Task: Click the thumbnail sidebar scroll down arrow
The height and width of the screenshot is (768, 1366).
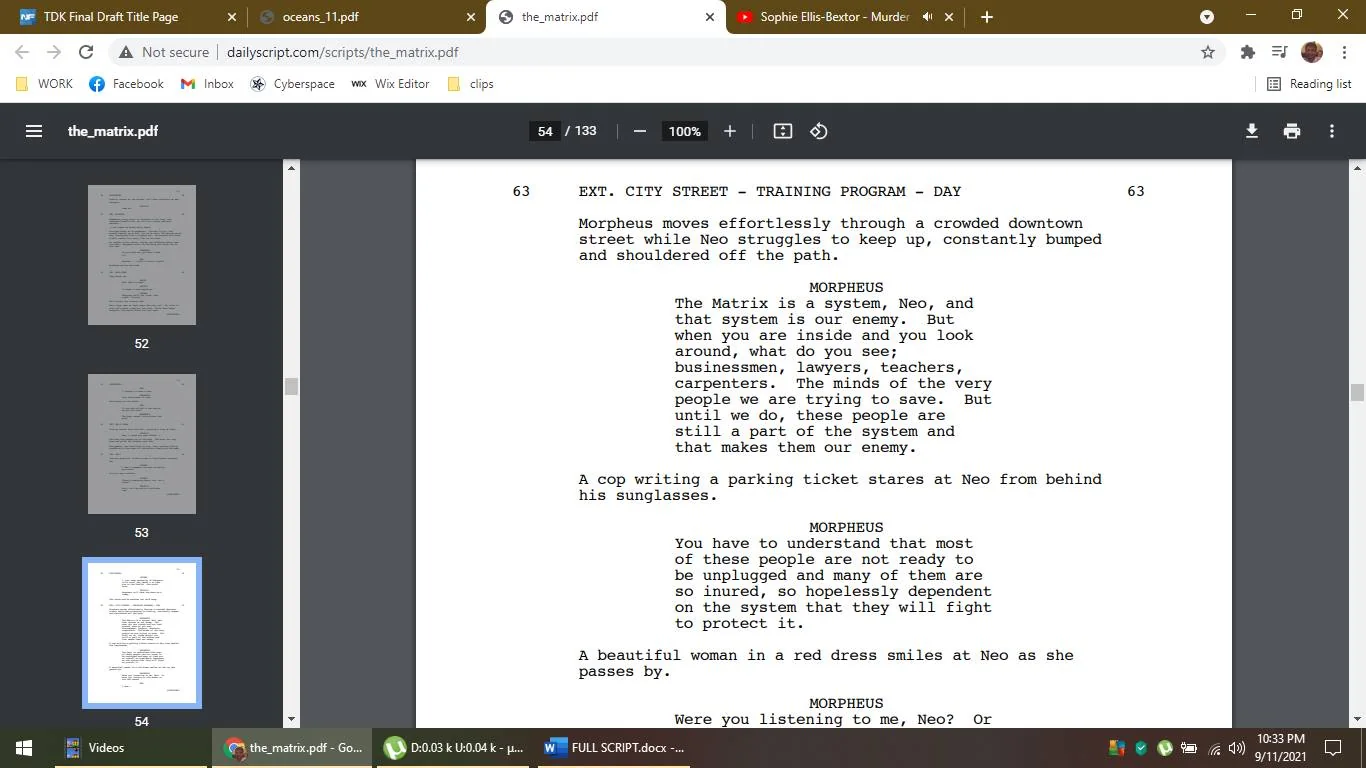Action: tap(291, 719)
